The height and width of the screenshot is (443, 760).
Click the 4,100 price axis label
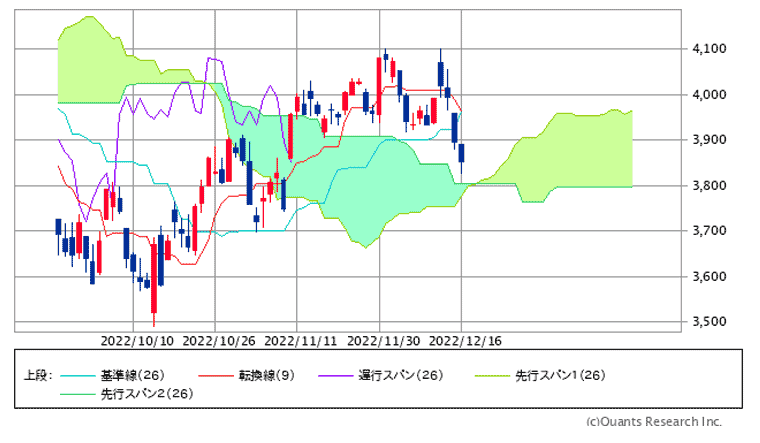[x=707, y=49]
